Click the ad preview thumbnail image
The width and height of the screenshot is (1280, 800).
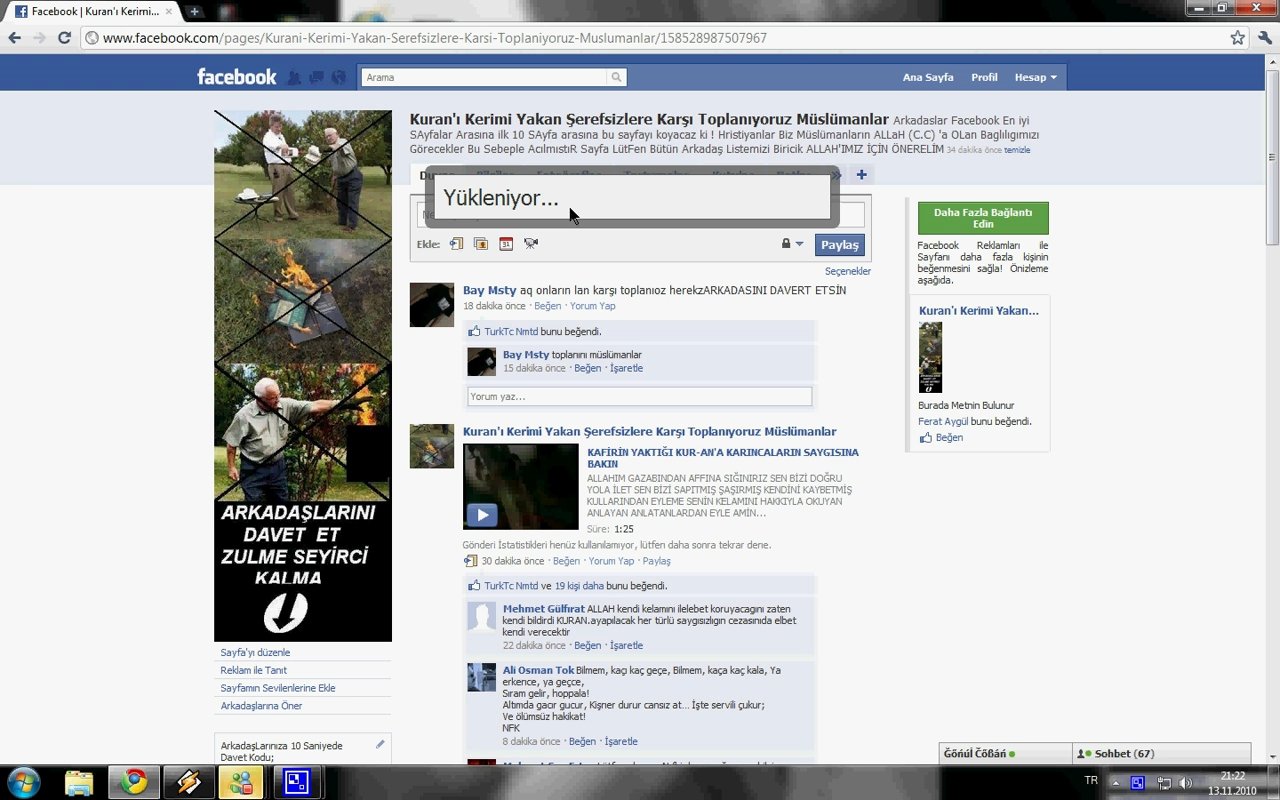(x=930, y=357)
